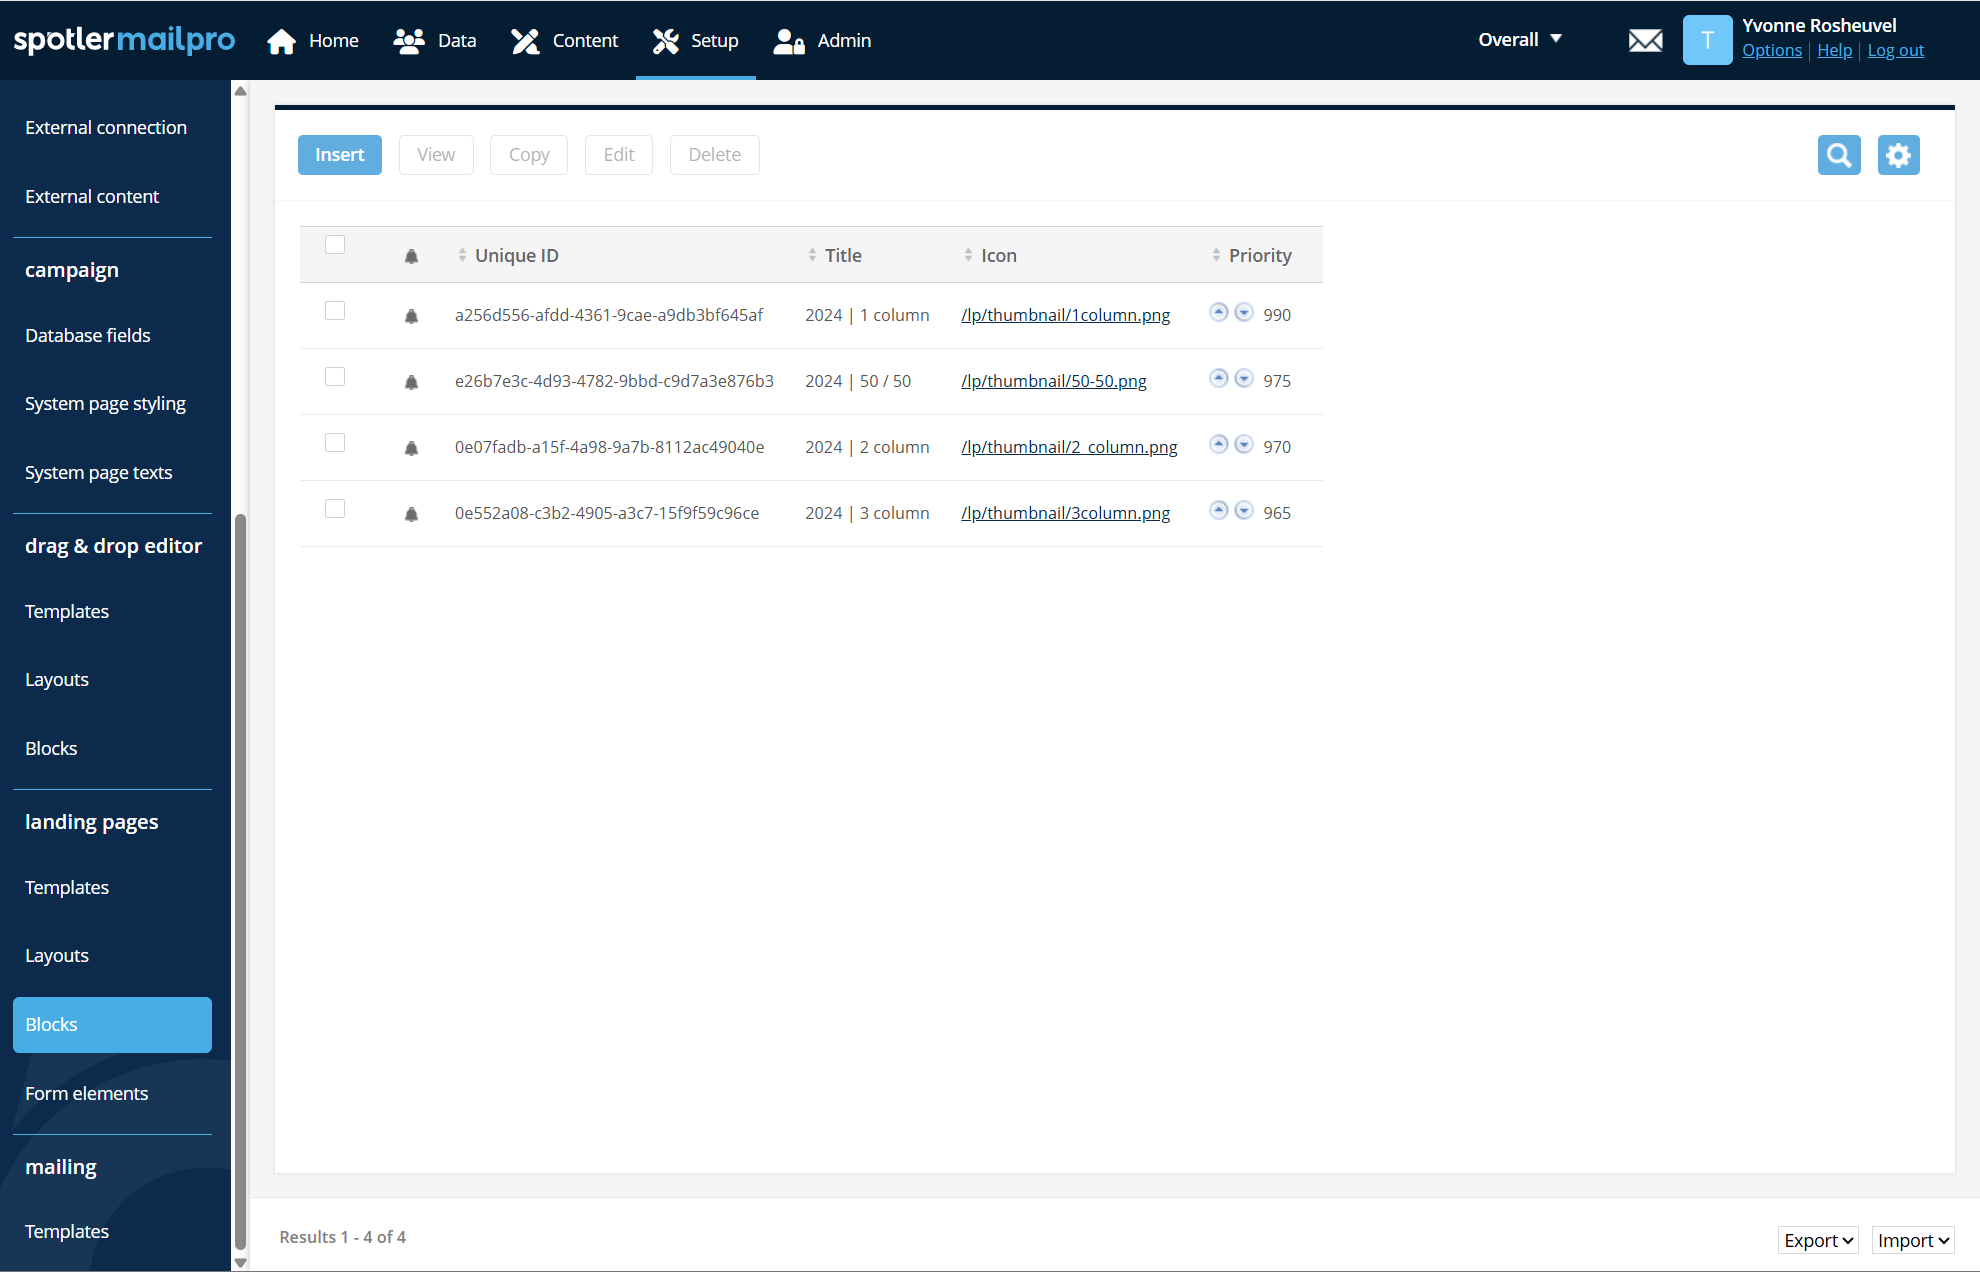This screenshot has height=1272, width=1980.
Task: Open the search magnifier tool
Action: pos(1839,155)
